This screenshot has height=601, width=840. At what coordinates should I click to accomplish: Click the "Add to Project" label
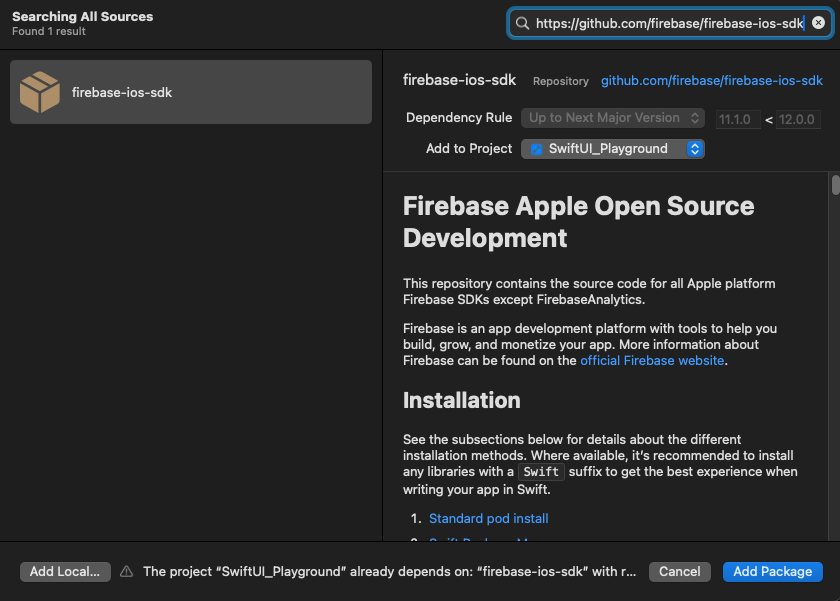pos(469,149)
